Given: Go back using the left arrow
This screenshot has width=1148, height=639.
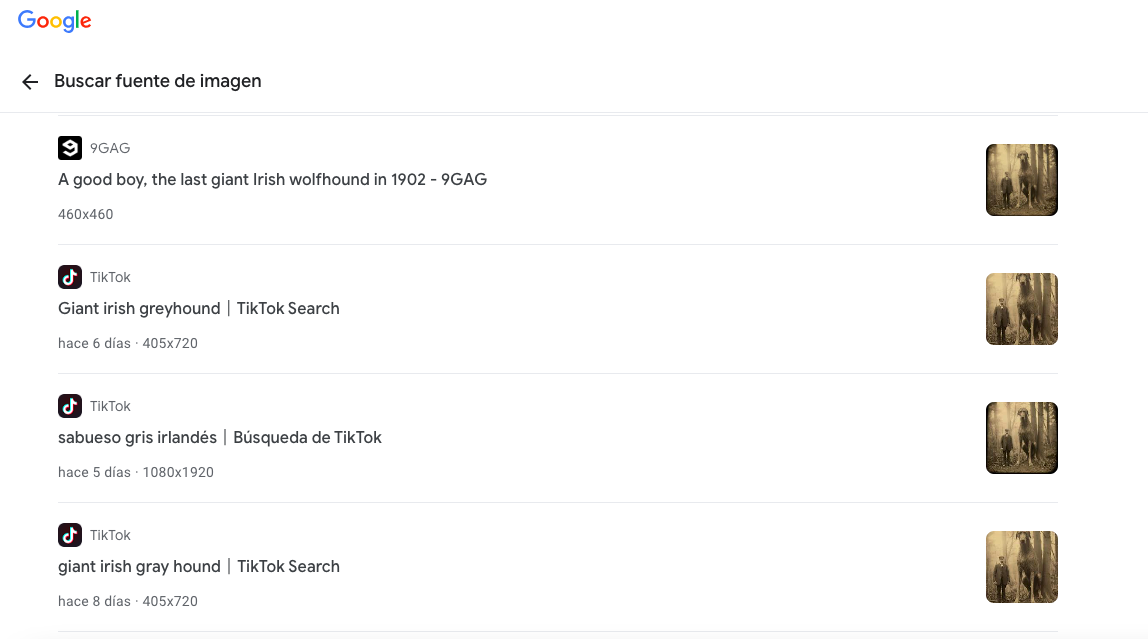Looking at the screenshot, I should [30, 82].
